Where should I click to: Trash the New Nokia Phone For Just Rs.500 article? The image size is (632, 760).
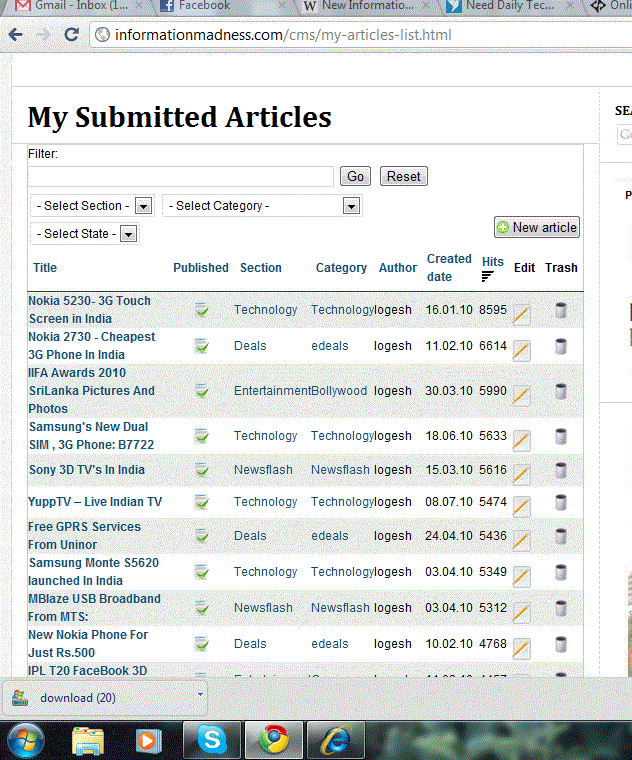pos(561,644)
